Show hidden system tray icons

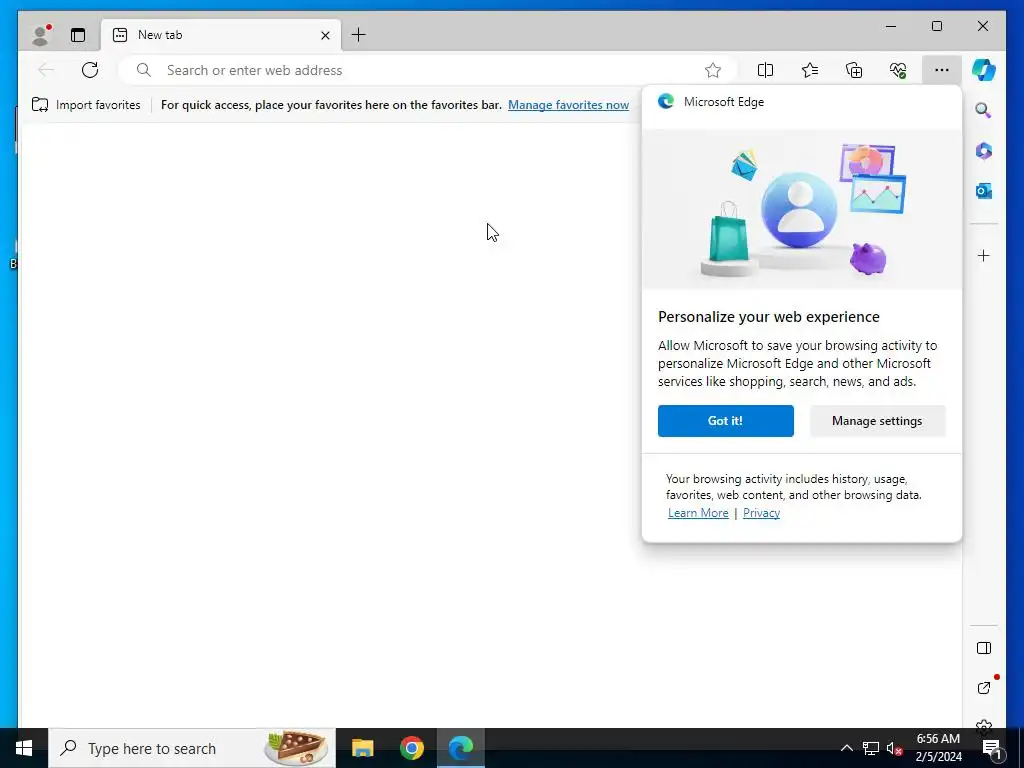coord(846,748)
